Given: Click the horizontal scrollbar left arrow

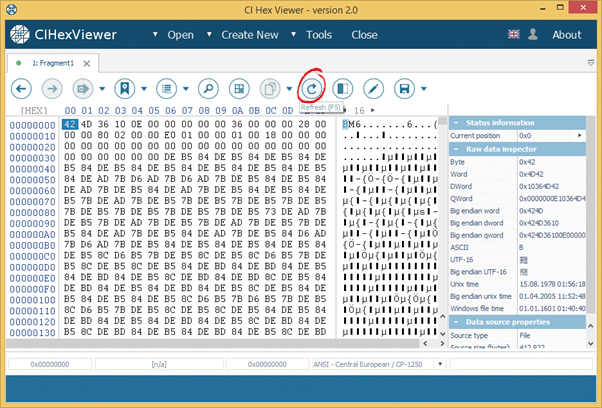Looking at the screenshot, I should coord(425,343).
